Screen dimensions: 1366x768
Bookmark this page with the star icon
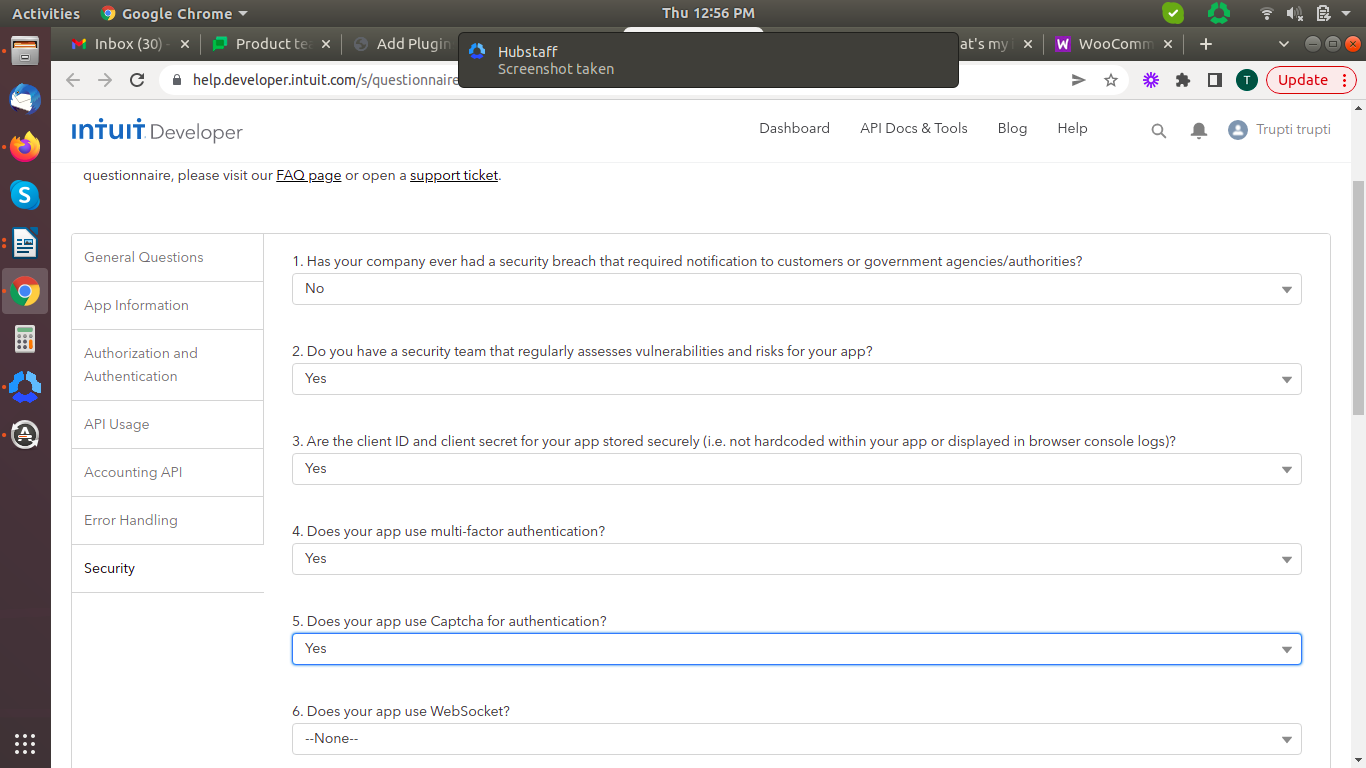pos(1111,80)
